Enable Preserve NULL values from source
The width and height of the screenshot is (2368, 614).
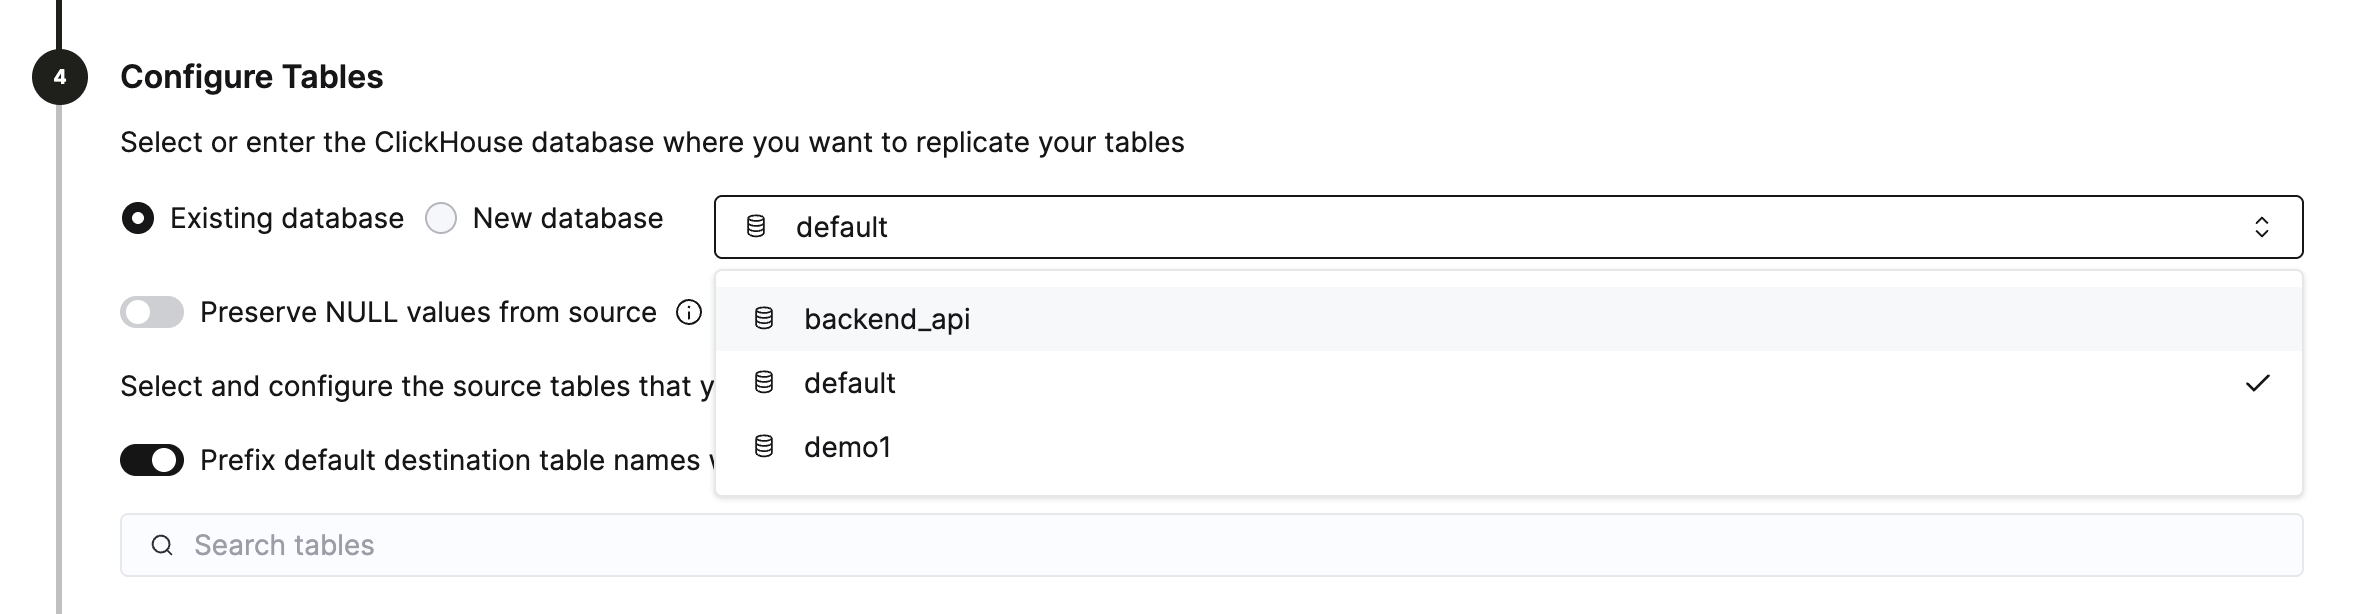152,312
